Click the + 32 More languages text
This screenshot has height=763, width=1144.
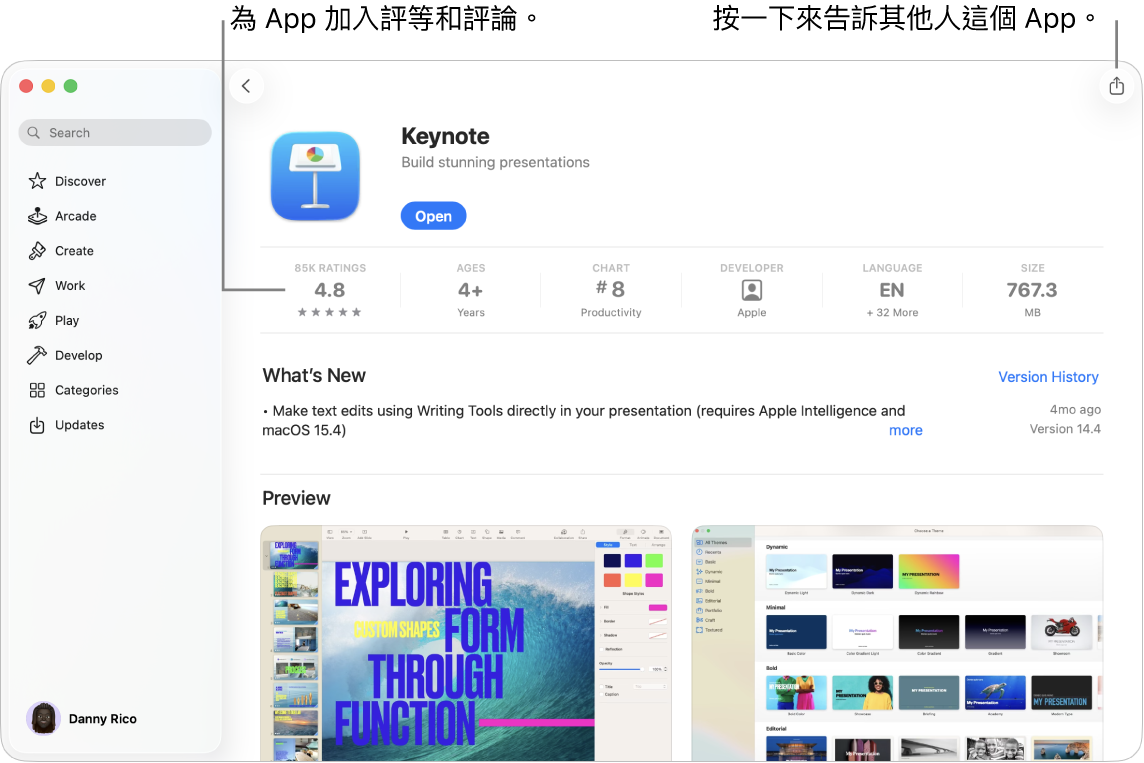[x=892, y=313]
